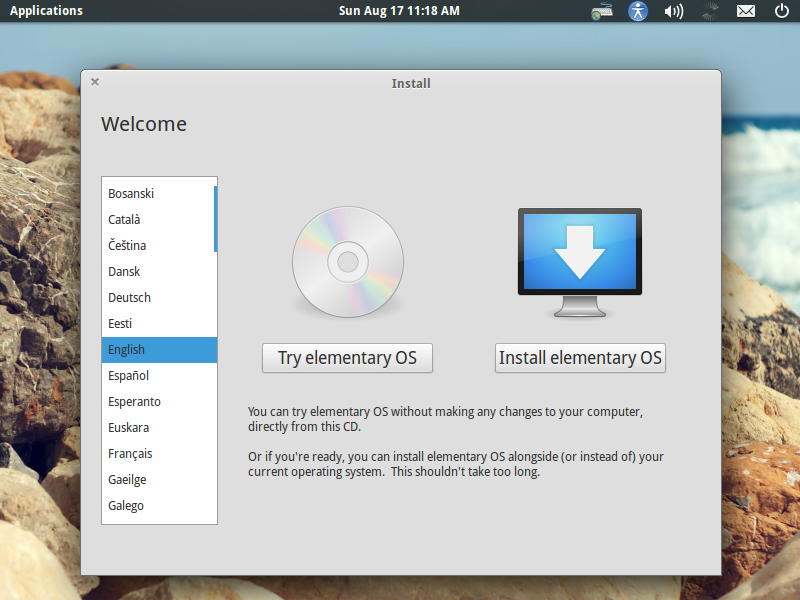Select Dansk language
The height and width of the screenshot is (600, 800).
point(159,272)
